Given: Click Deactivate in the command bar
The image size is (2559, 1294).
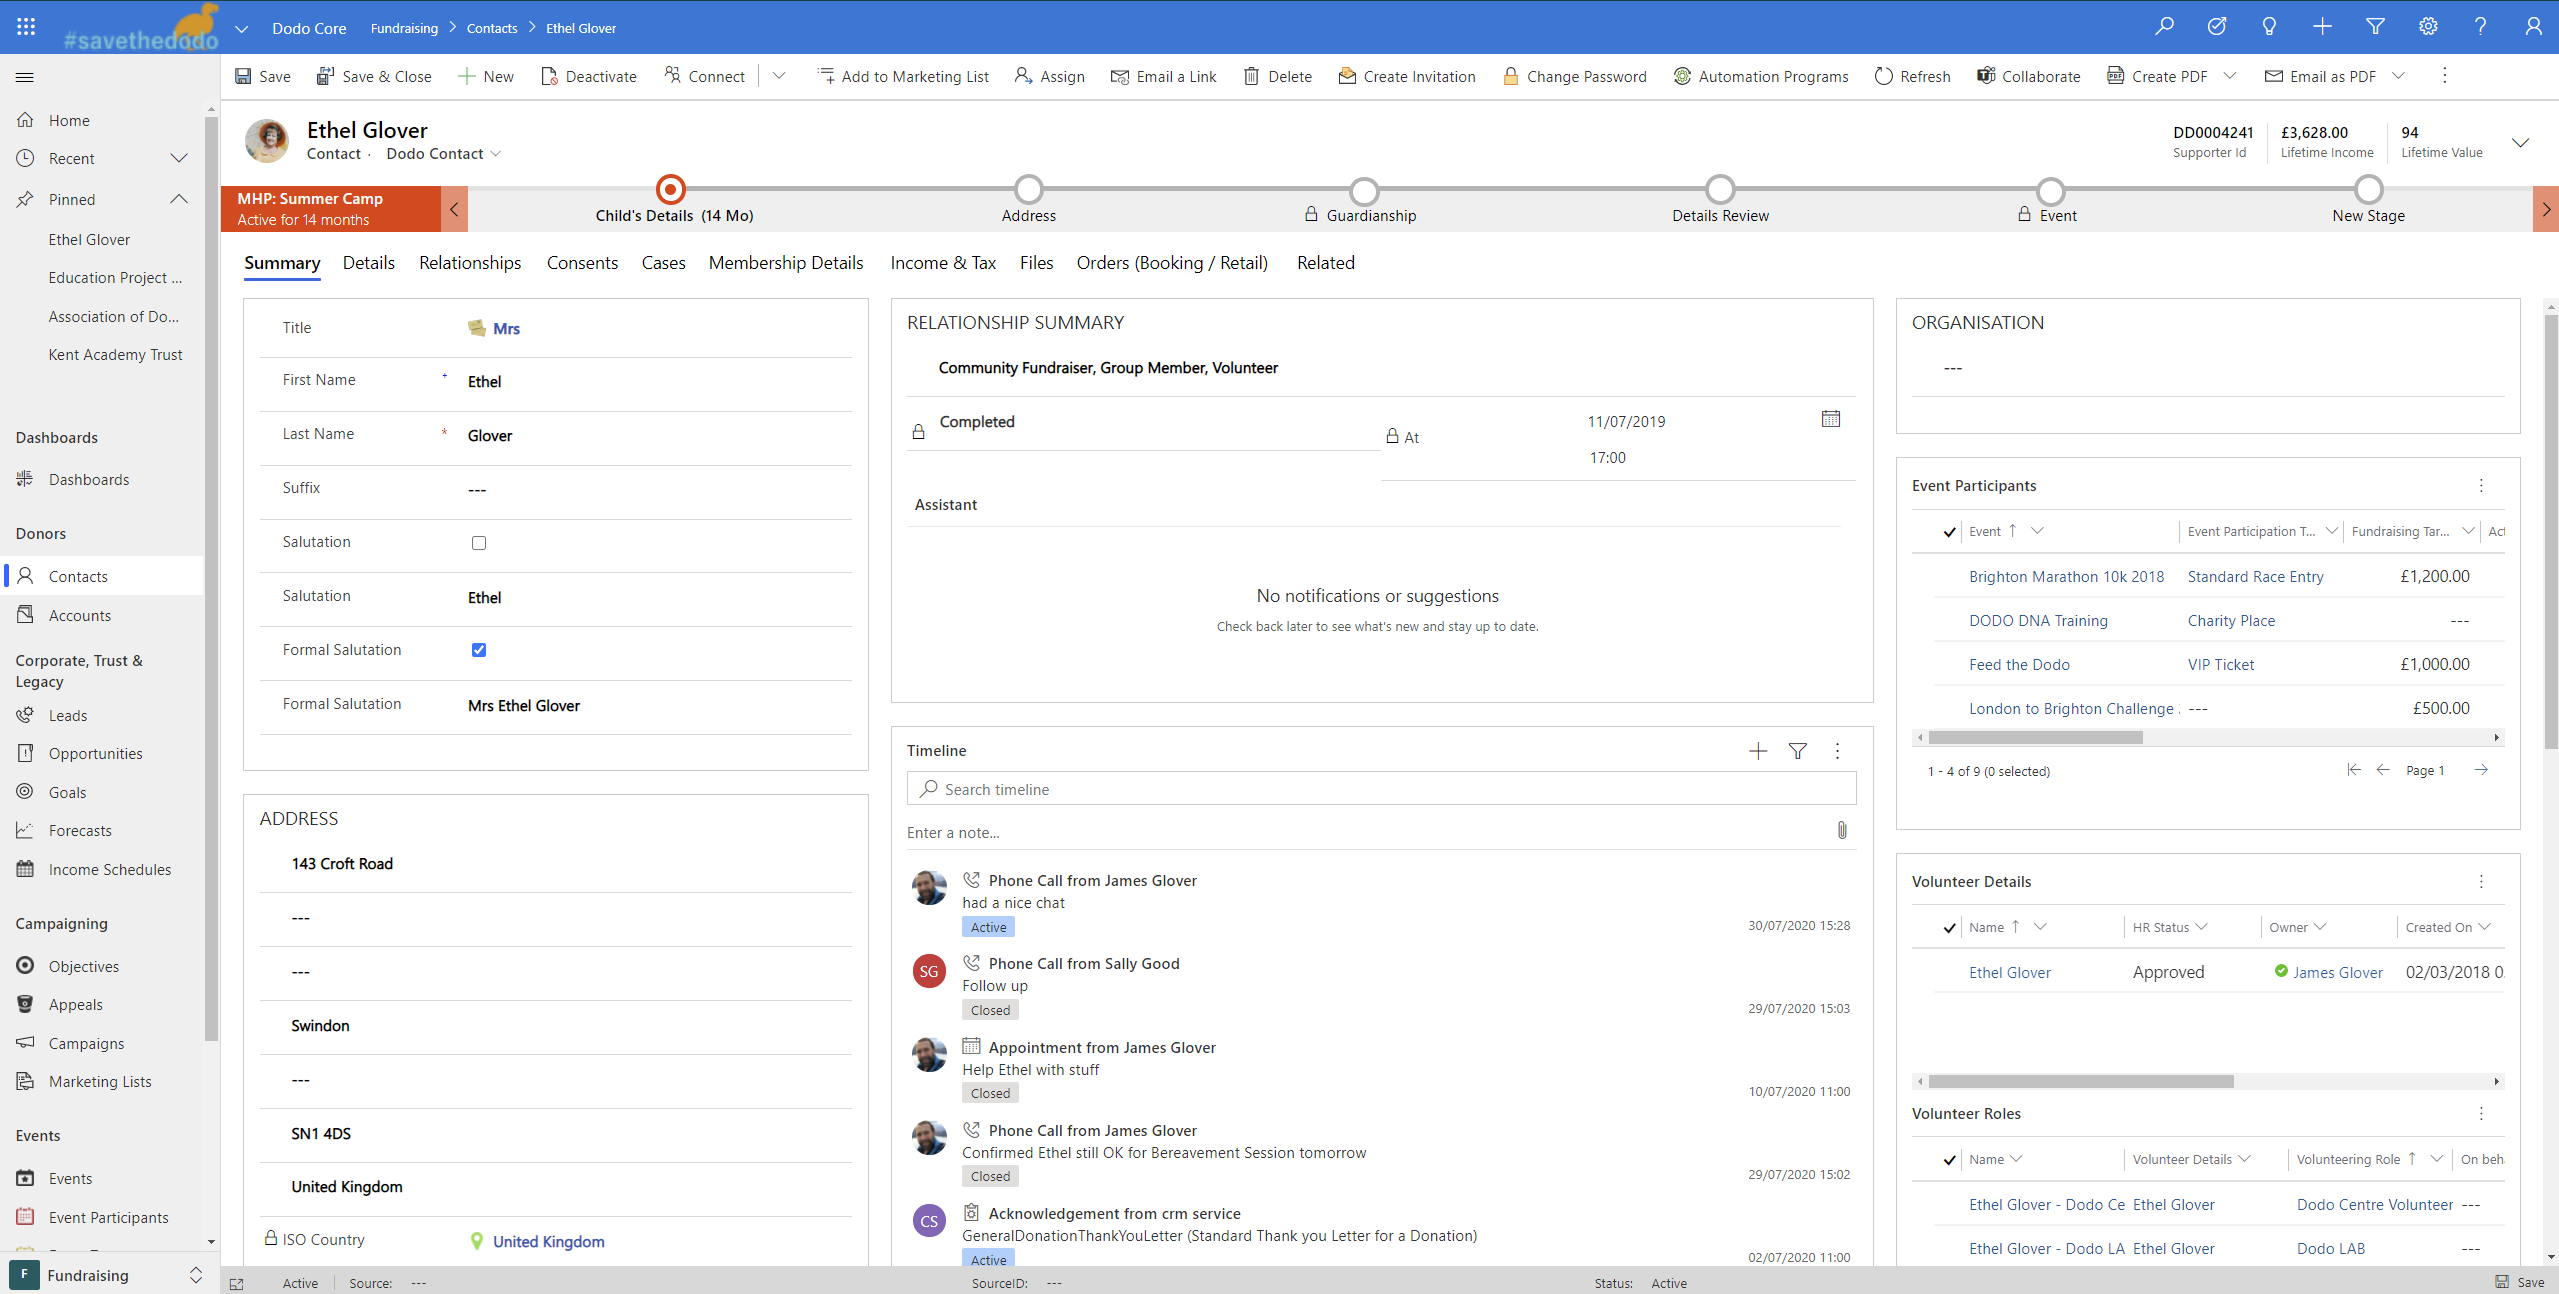Looking at the screenshot, I should 588,76.
